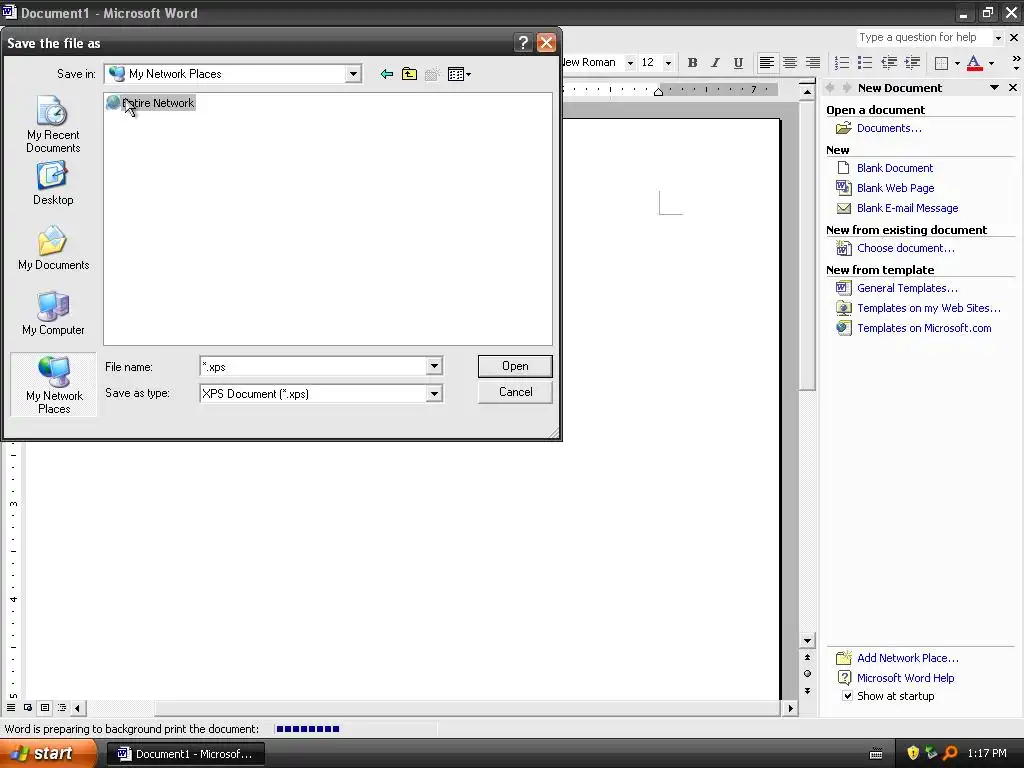Click the Back arrow in the save dialog
The width and height of the screenshot is (1024, 768).
387,74
